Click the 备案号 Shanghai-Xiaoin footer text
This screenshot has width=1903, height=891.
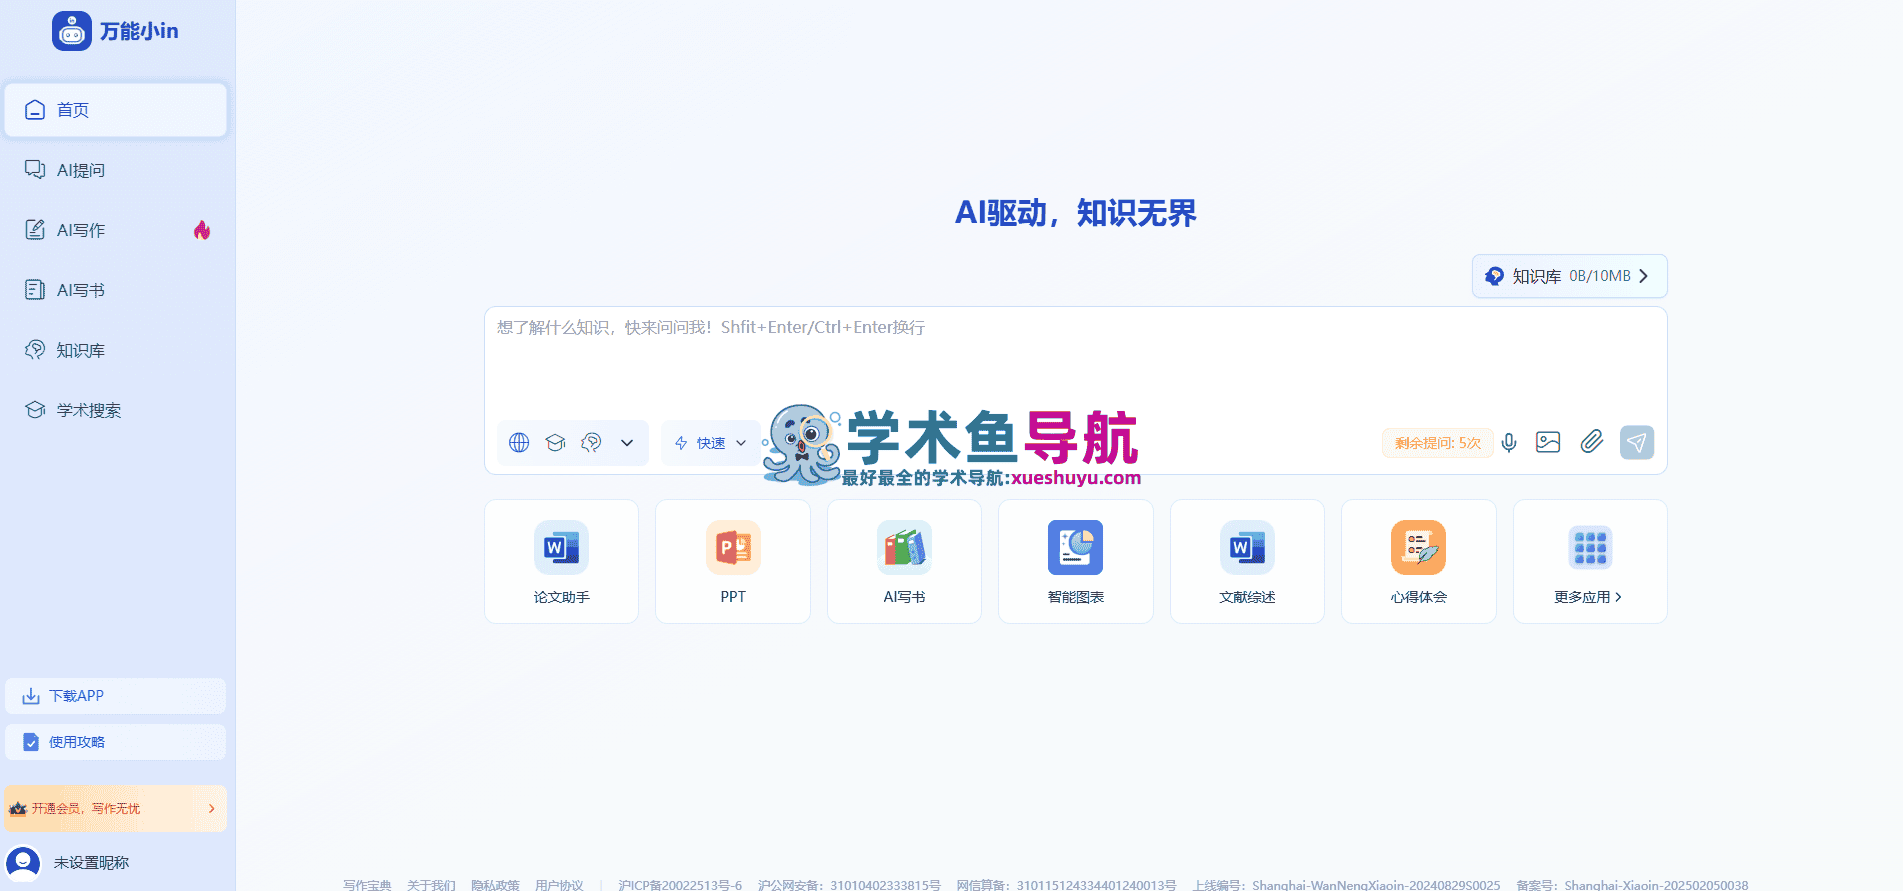(x=1632, y=885)
